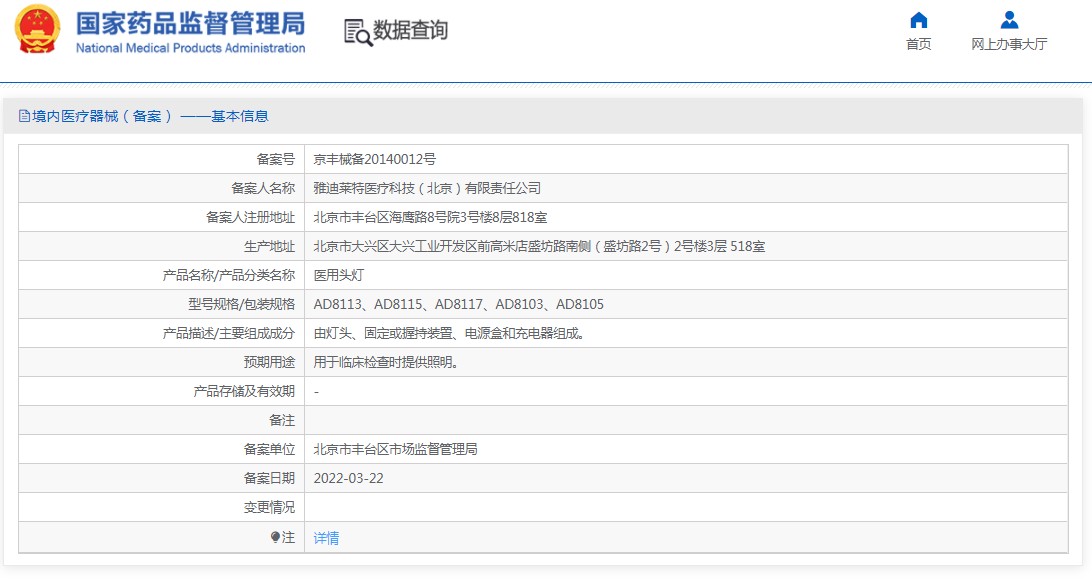Open the 详情 link
The width and height of the screenshot is (1092, 585).
(326, 538)
